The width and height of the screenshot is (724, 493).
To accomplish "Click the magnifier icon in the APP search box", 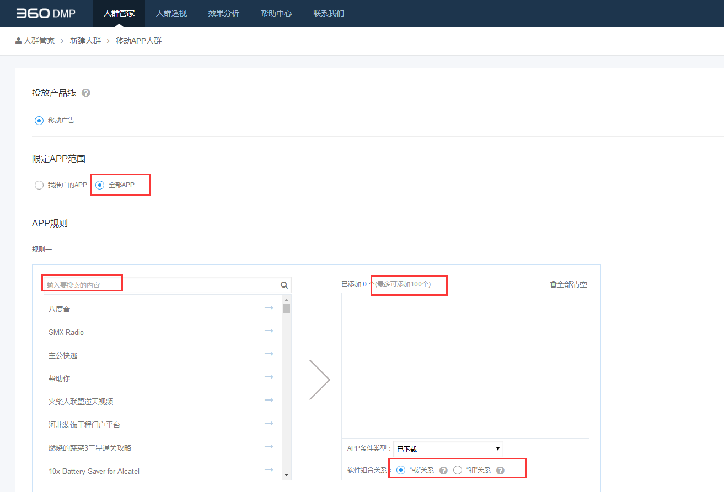I will (284, 285).
